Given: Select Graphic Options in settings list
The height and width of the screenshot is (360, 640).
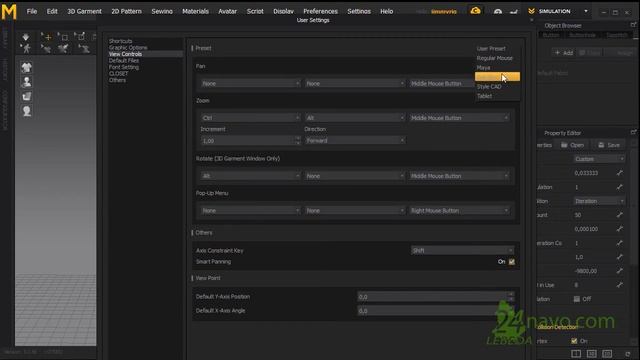Looking at the screenshot, I should (x=128, y=47).
